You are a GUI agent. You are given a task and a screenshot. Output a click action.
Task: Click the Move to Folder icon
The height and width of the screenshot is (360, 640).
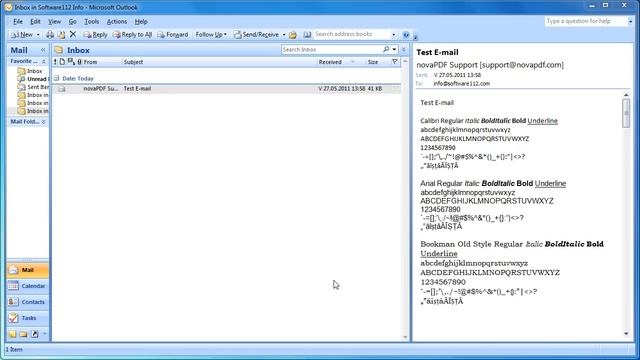click(61, 35)
